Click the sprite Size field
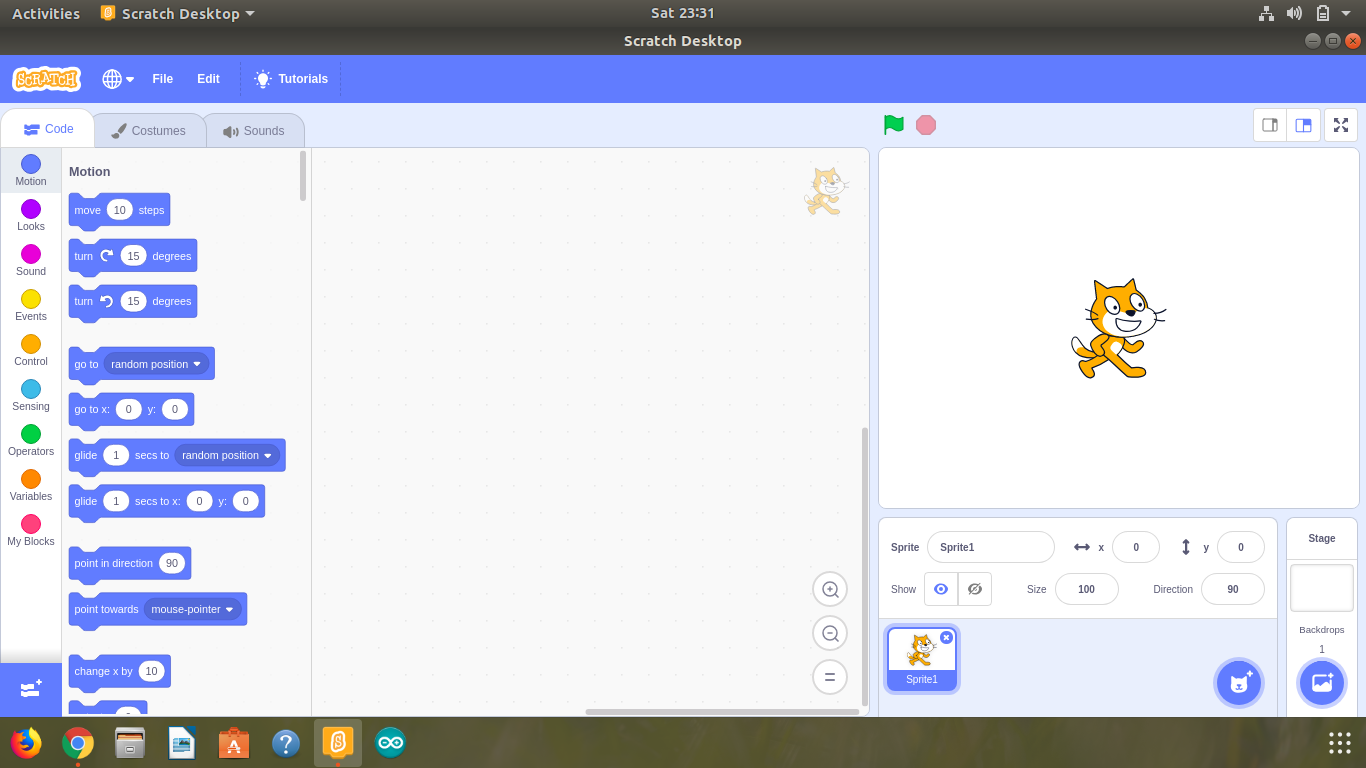This screenshot has height=768, width=1366. pos(1087,589)
